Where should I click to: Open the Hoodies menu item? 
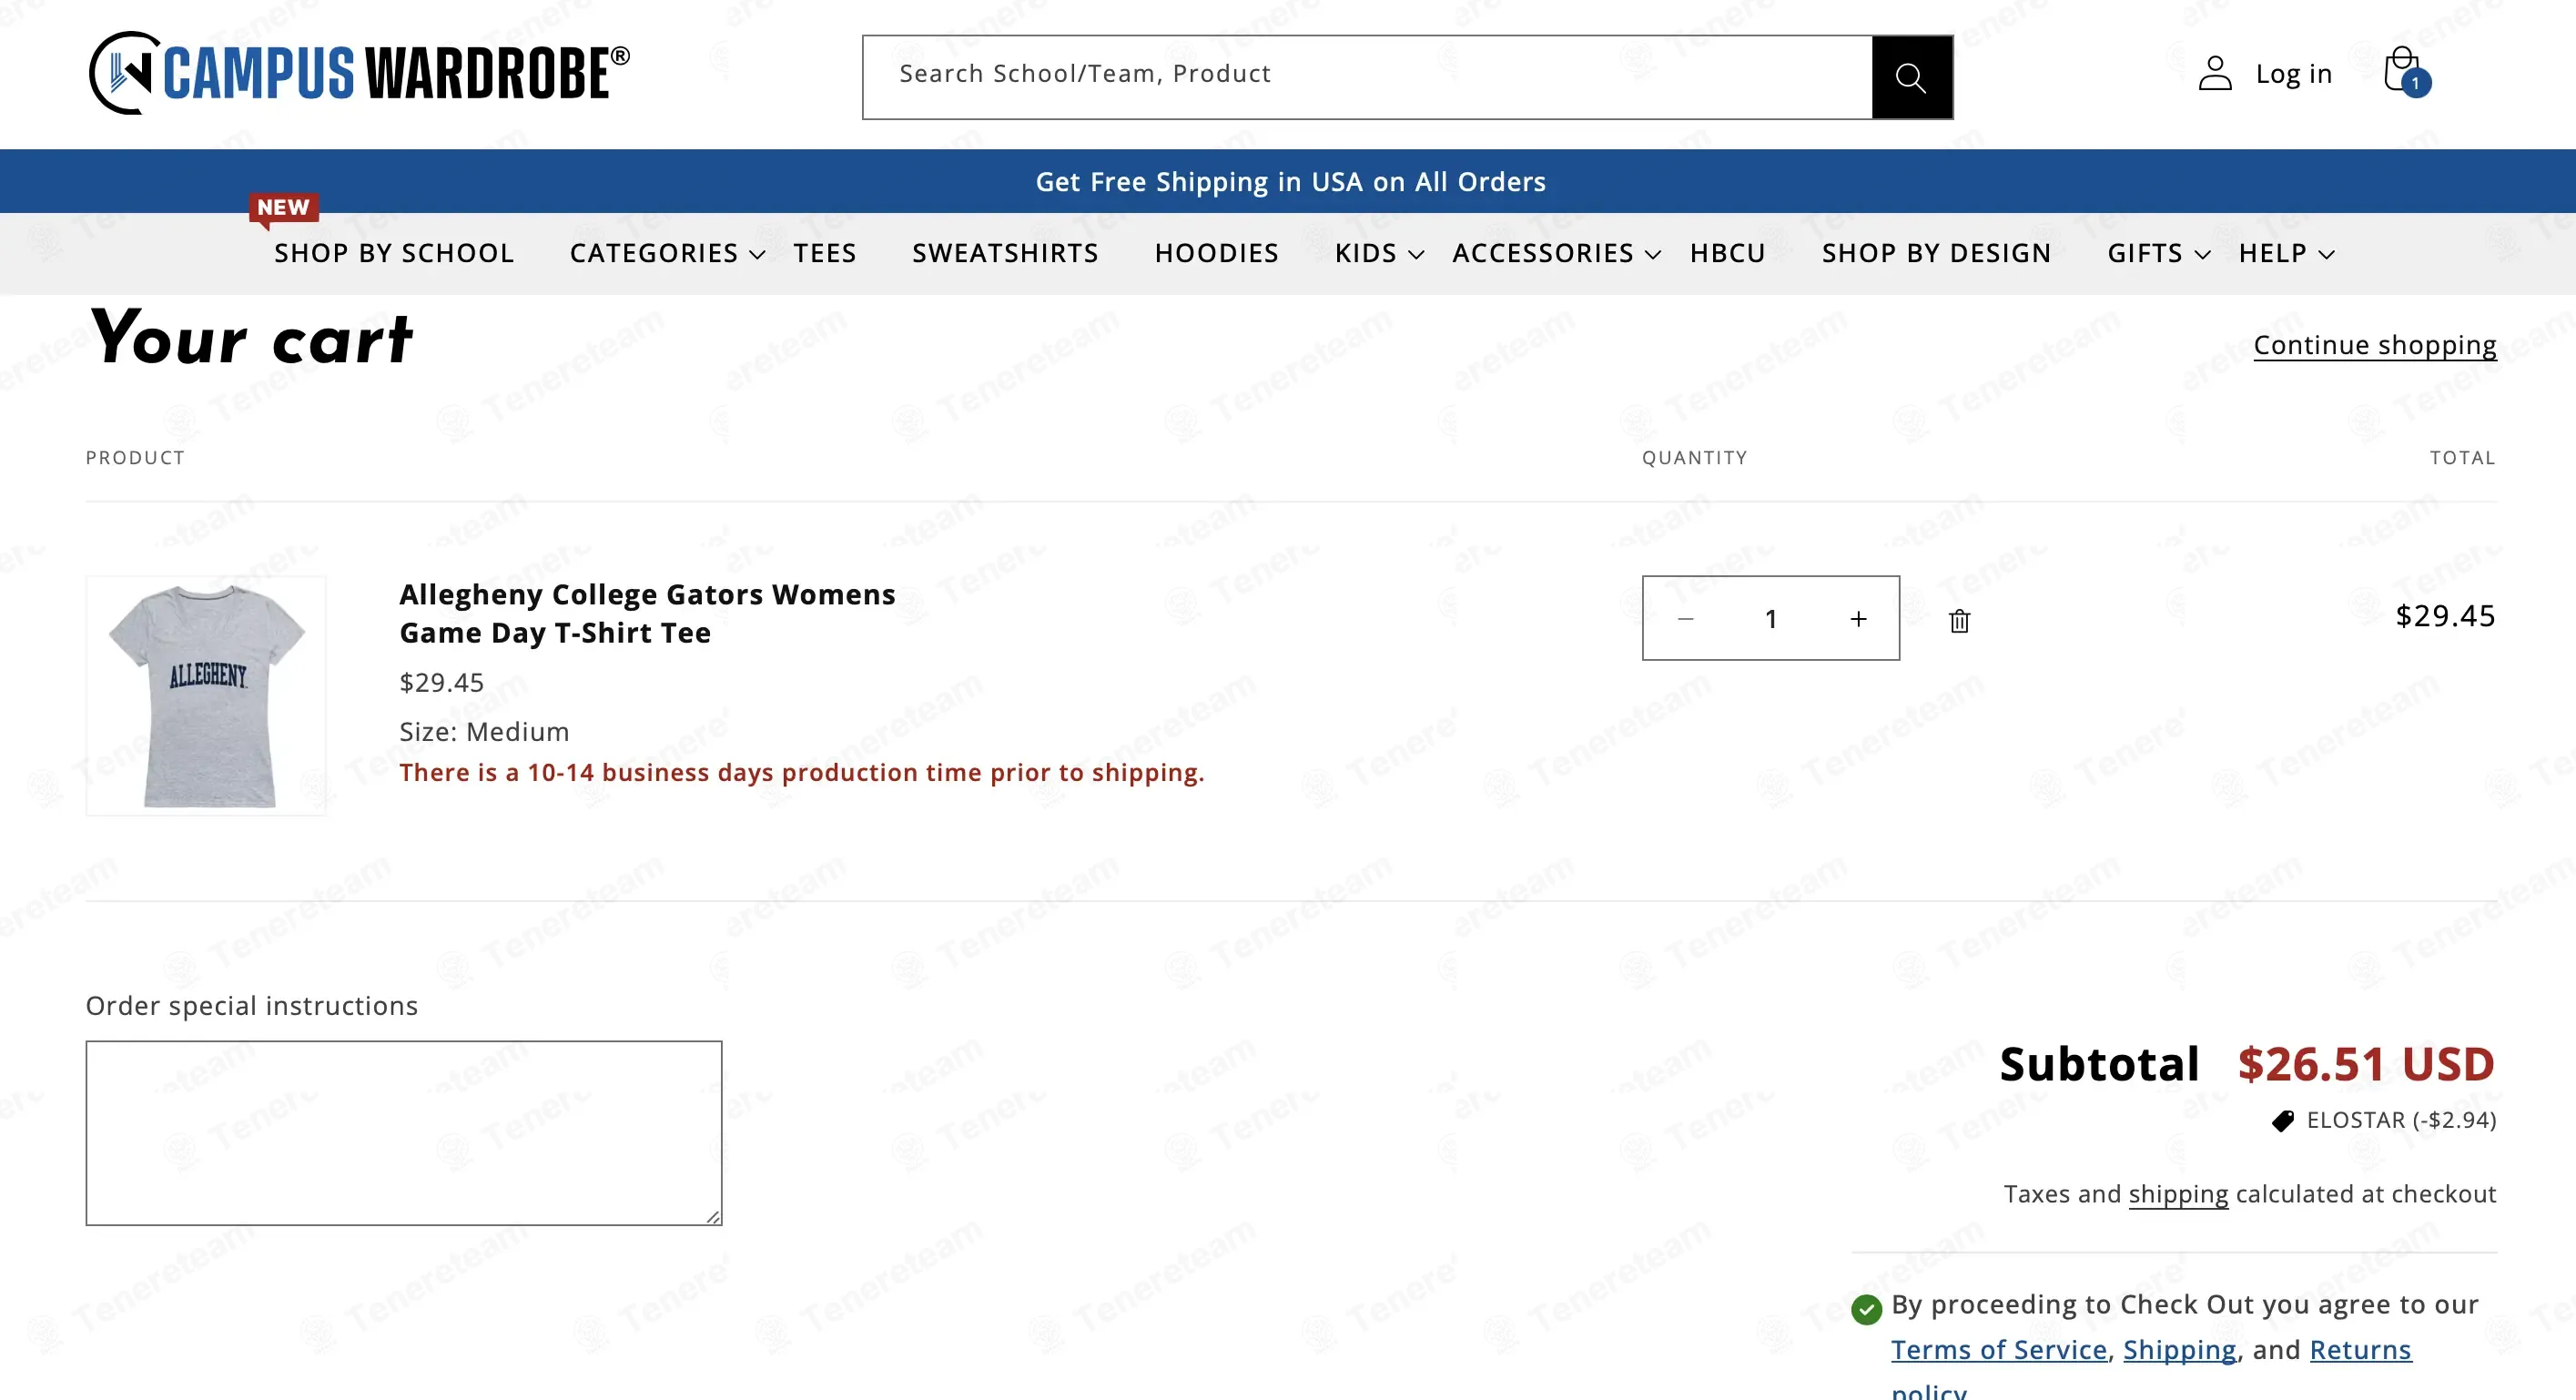tap(1216, 253)
